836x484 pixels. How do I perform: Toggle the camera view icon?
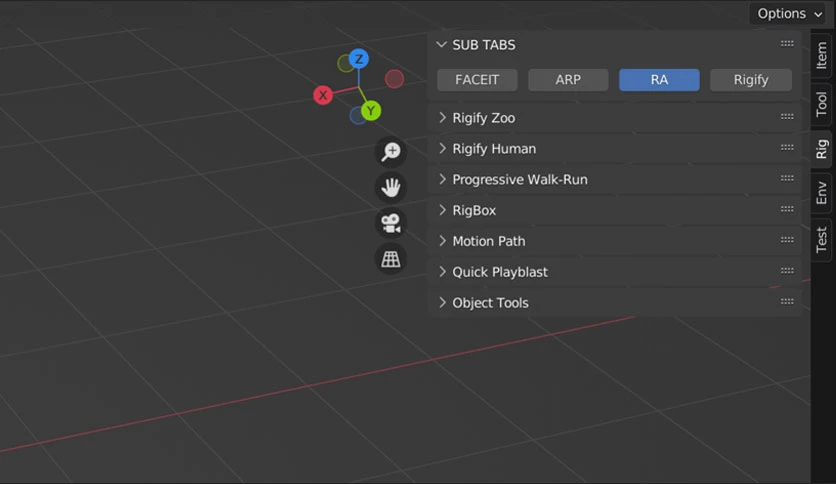tap(391, 223)
